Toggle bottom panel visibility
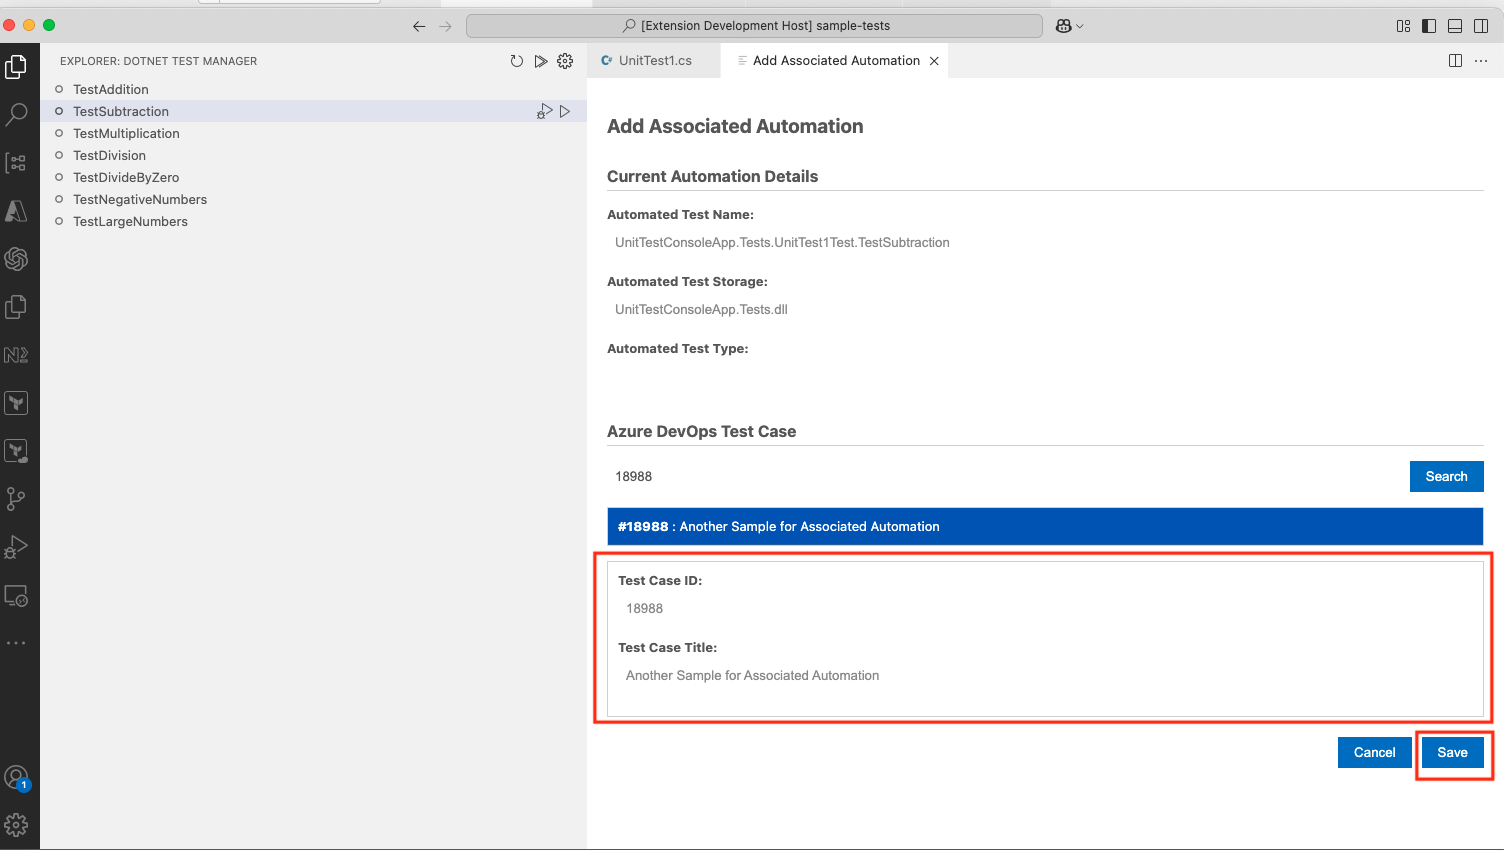The height and width of the screenshot is (850, 1504). tap(1455, 26)
